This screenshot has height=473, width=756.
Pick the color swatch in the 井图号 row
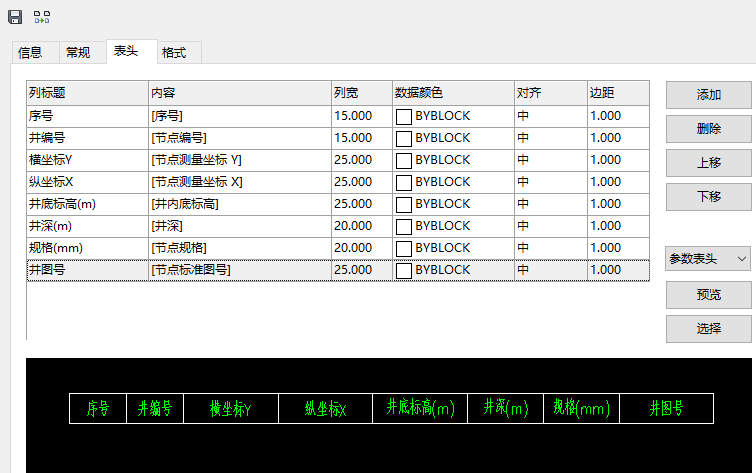coord(404,270)
